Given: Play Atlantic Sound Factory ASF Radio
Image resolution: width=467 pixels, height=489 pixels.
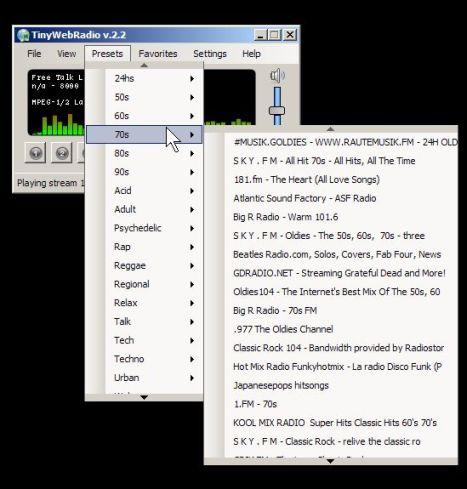Looking at the screenshot, I should [x=331, y=198].
